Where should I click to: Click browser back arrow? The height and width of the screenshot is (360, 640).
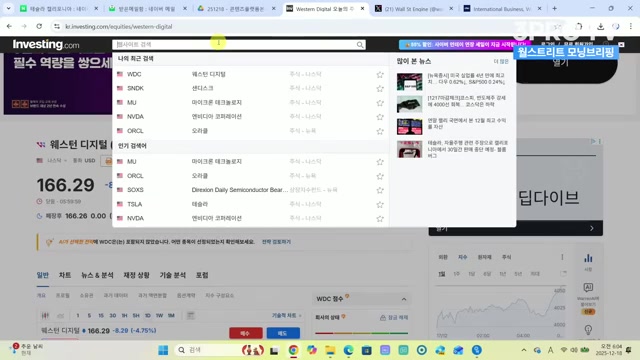(9, 26)
